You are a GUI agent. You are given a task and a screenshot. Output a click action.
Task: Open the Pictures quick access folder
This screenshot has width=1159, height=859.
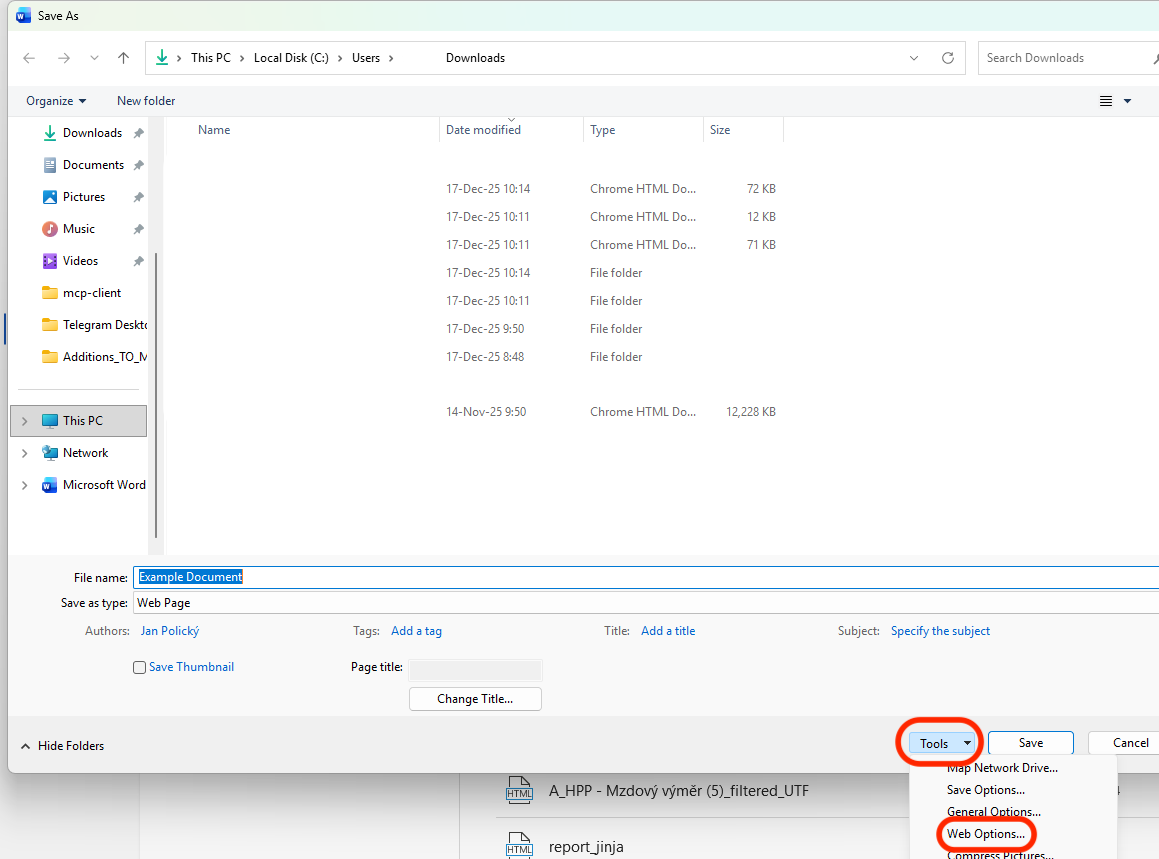(83, 197)
